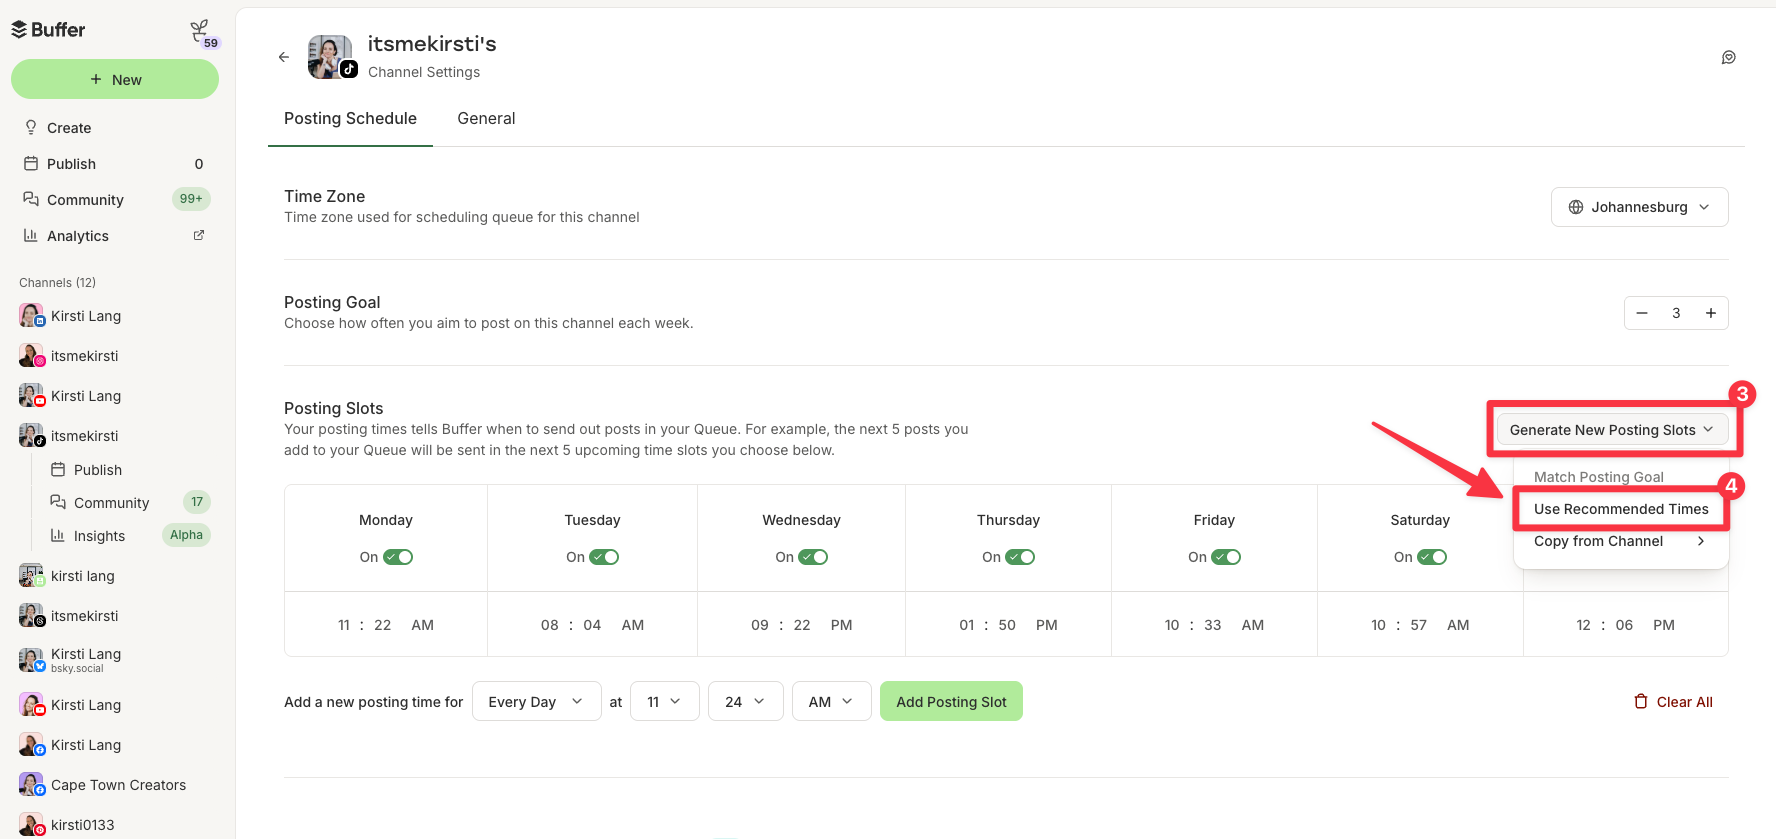Open Insights Alpha under itsmekirsti channel
1776x839 pixels.
(x=100, y=535)
